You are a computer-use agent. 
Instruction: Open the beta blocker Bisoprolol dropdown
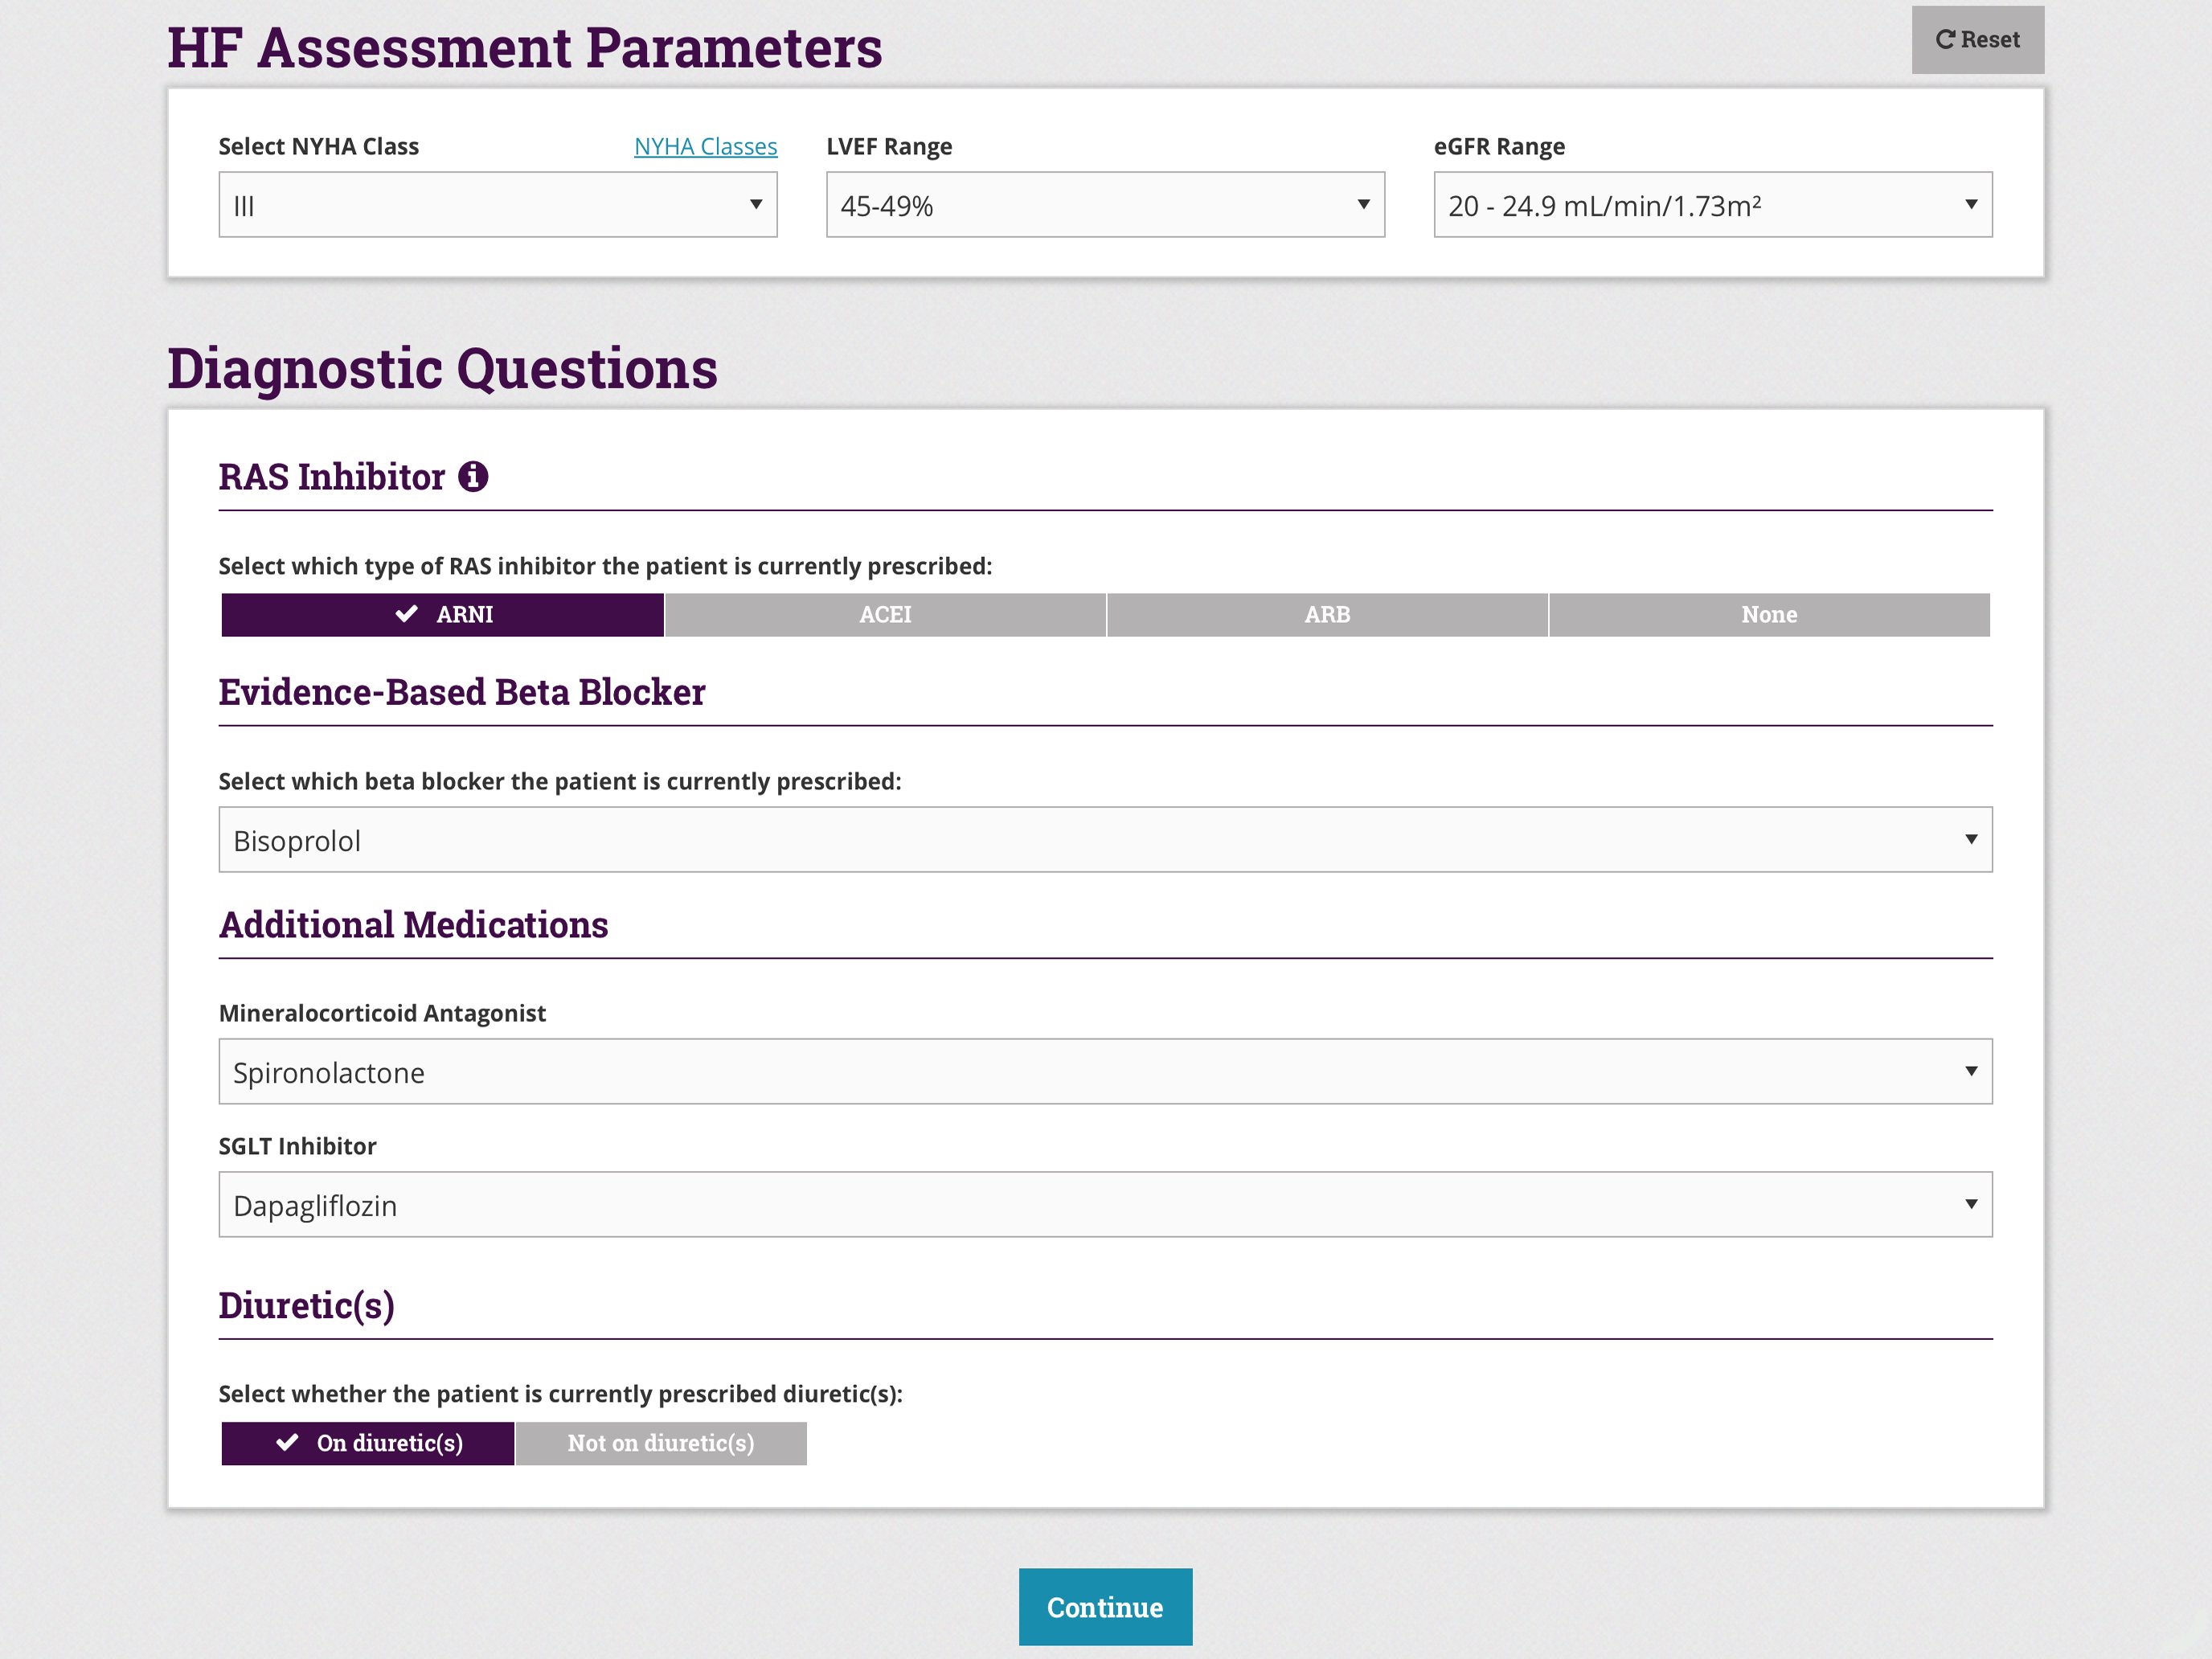(x=1105, y=840)
